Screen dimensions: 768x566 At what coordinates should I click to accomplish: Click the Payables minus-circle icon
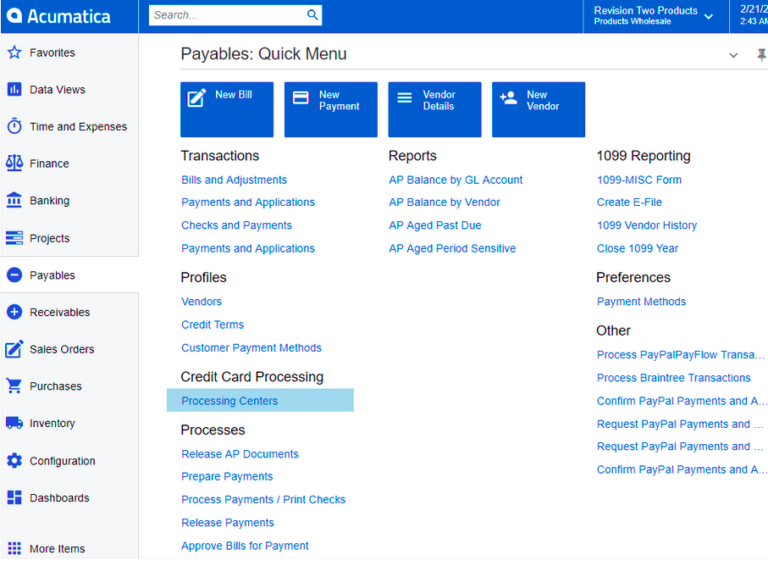[x=14, y=275]
